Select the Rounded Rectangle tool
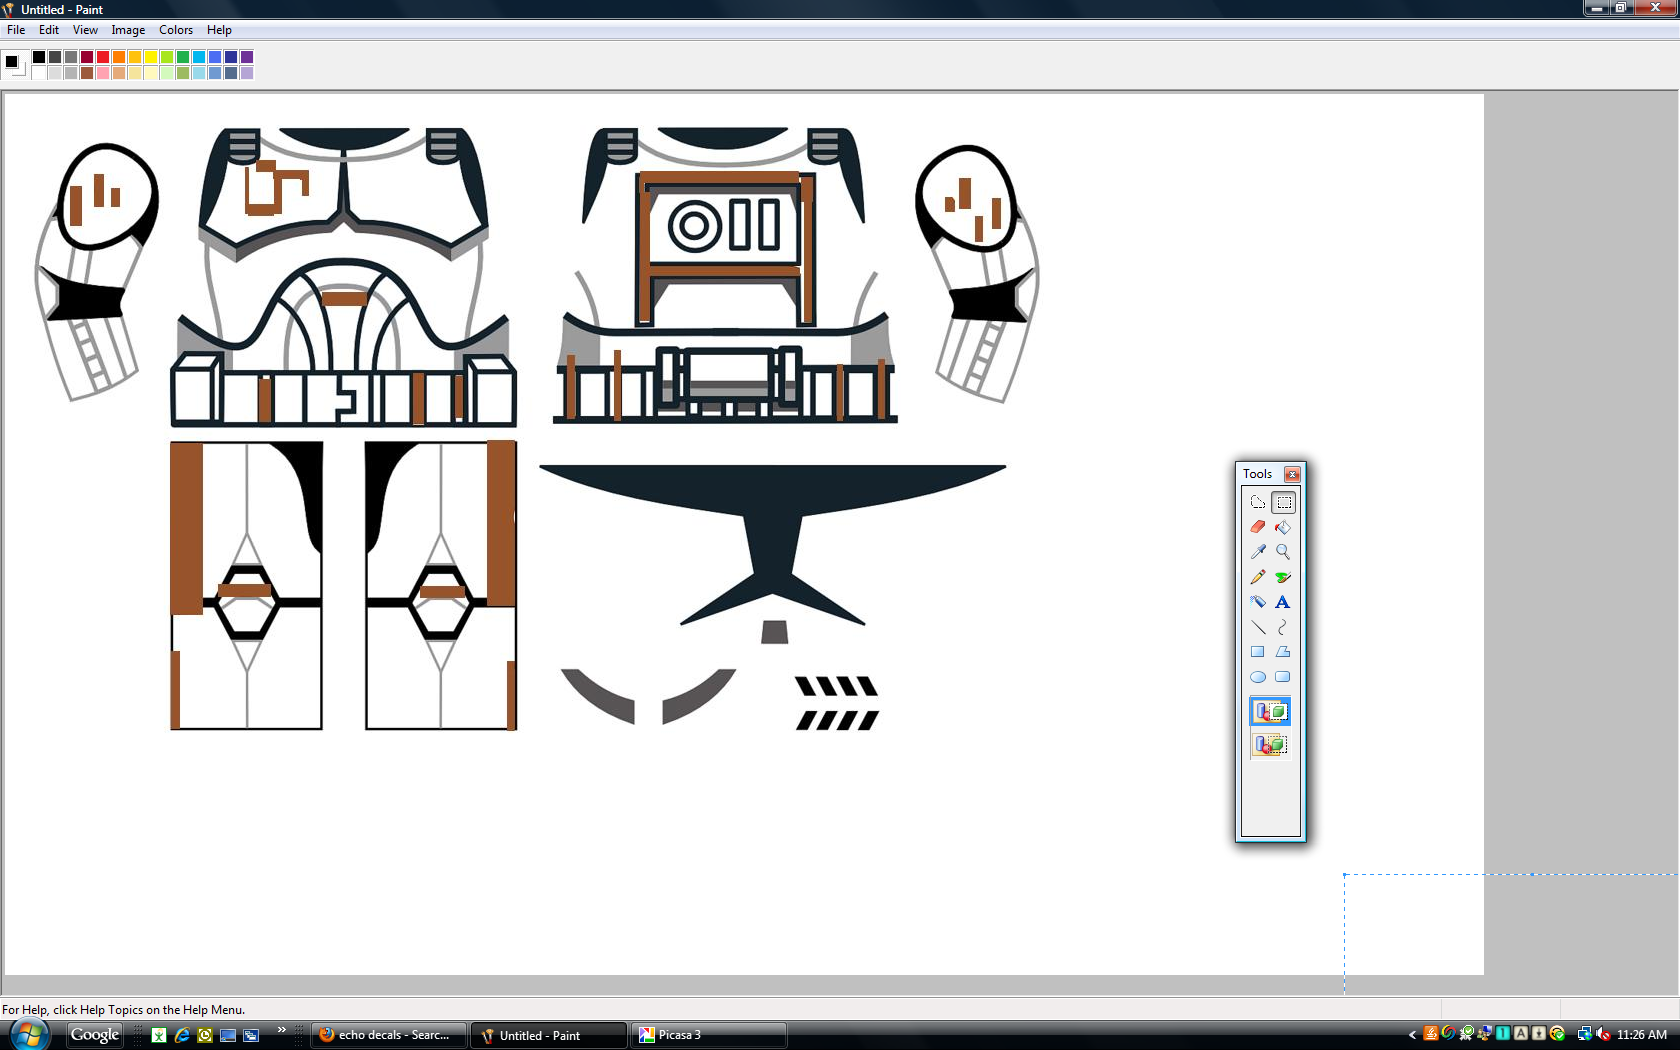This screenshot has height=1050, width=1680. pyautogui.click(x=1283, y=677)
